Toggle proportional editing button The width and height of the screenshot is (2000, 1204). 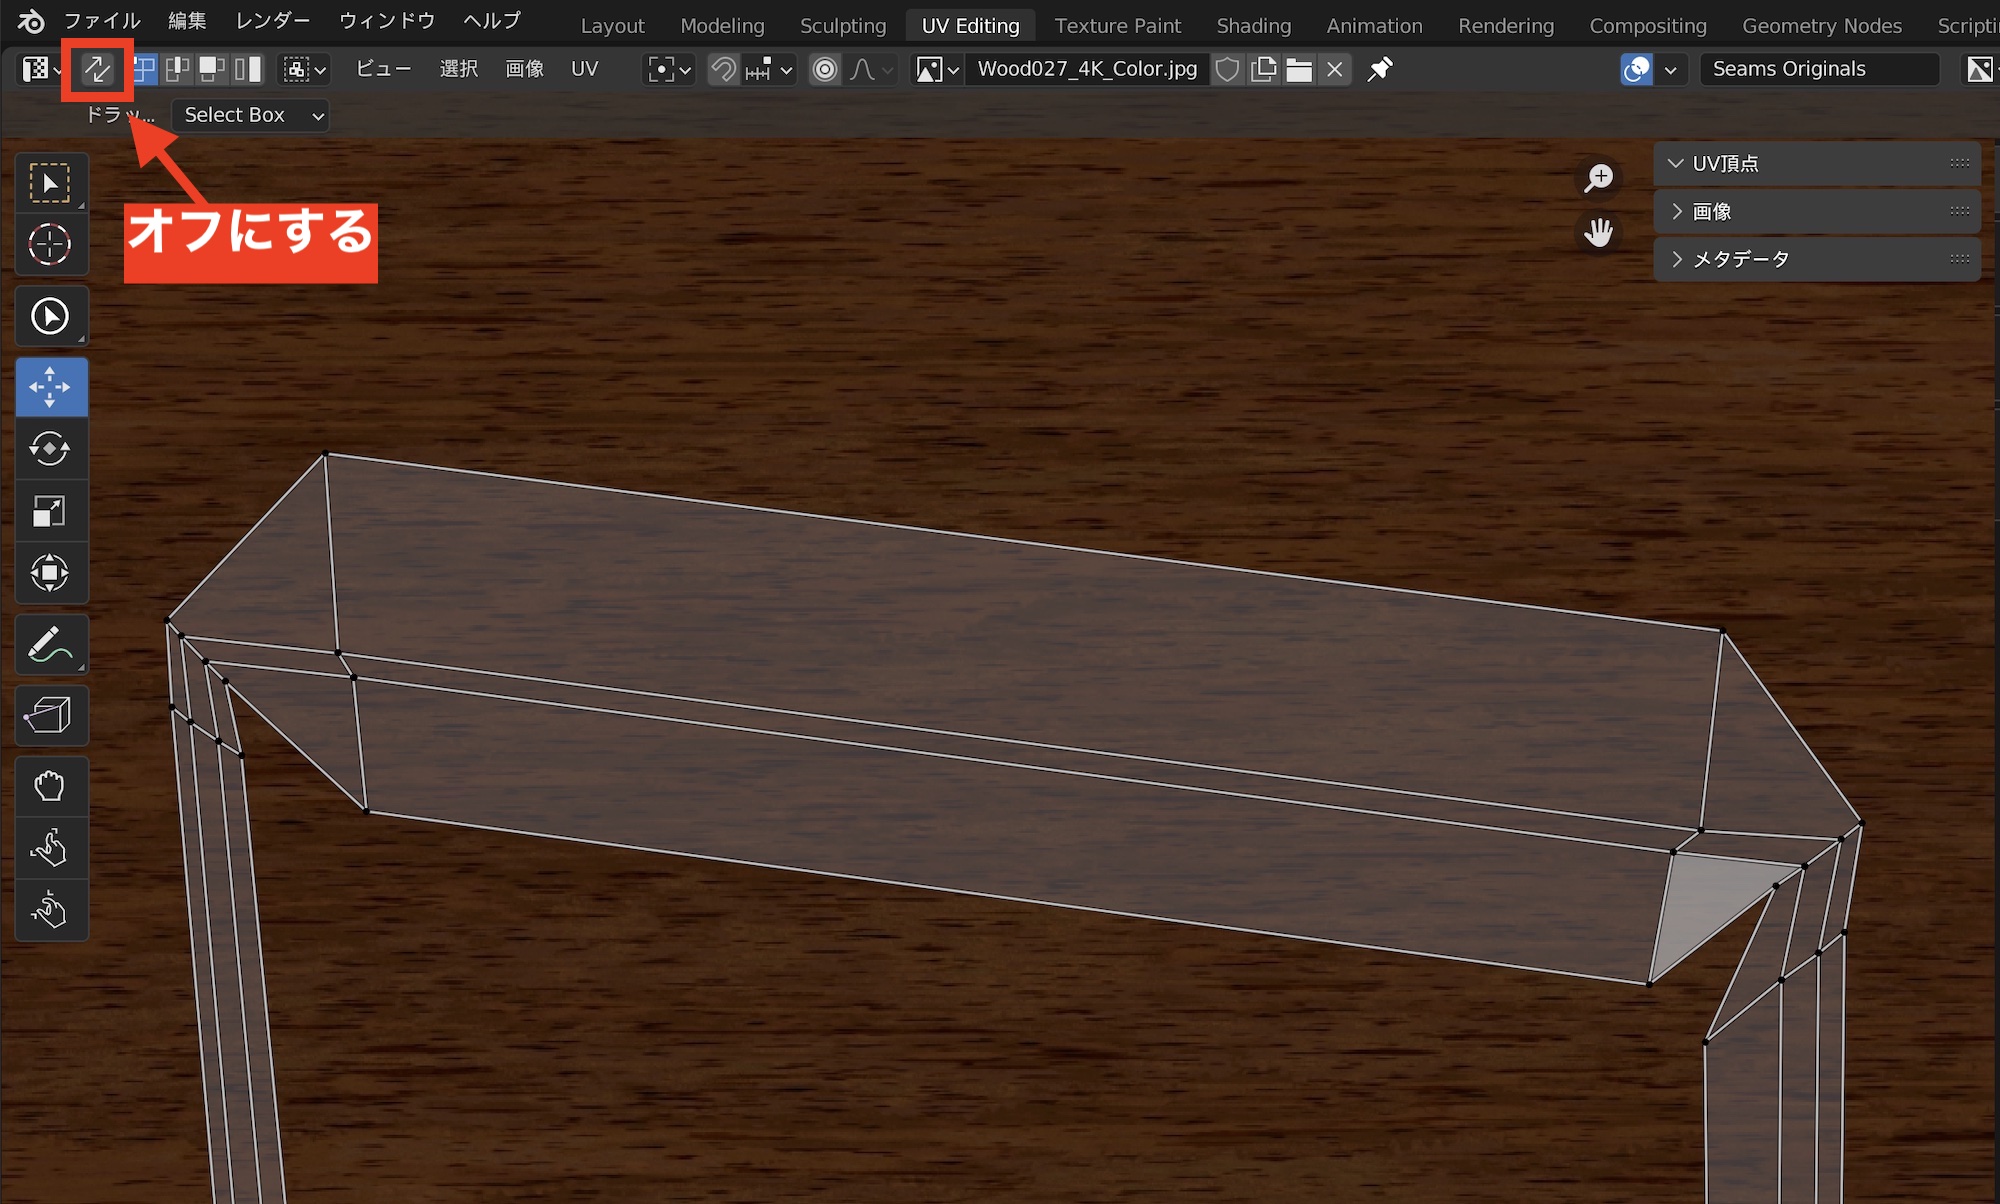(825, 69)
